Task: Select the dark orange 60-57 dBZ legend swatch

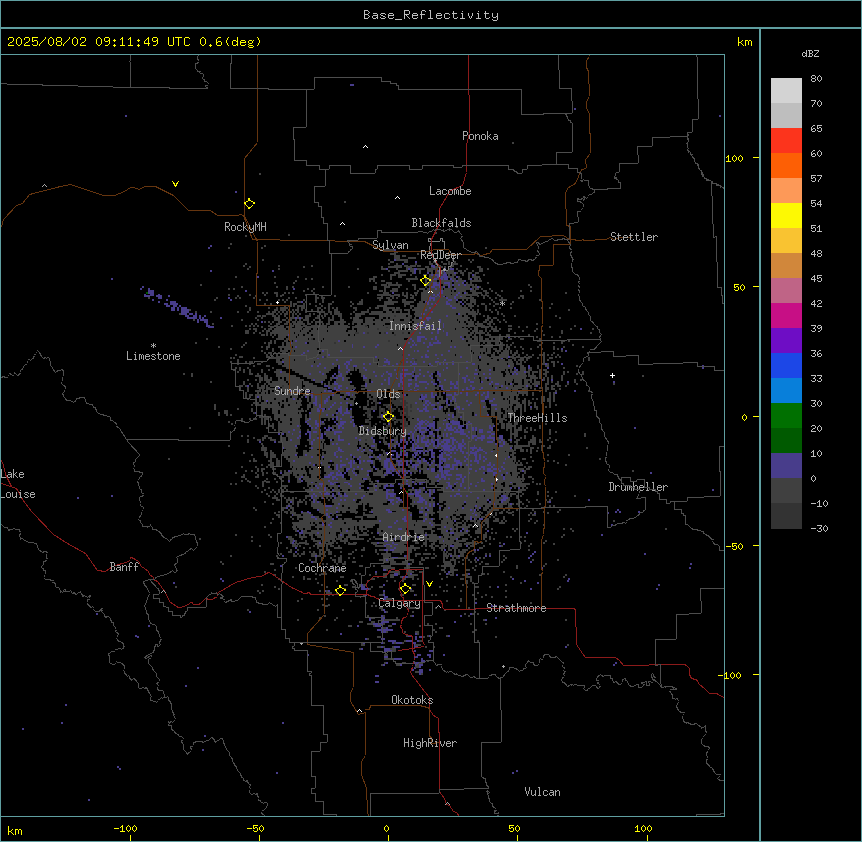Action: tap(786, 165)
